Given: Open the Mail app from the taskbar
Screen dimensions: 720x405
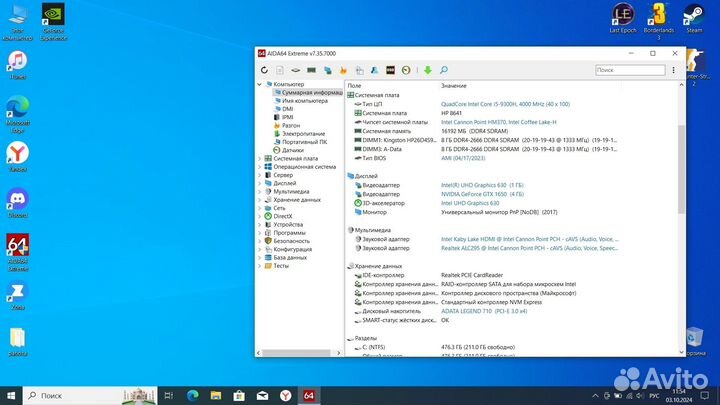Looking at the screenshot, I should point(262,395).
